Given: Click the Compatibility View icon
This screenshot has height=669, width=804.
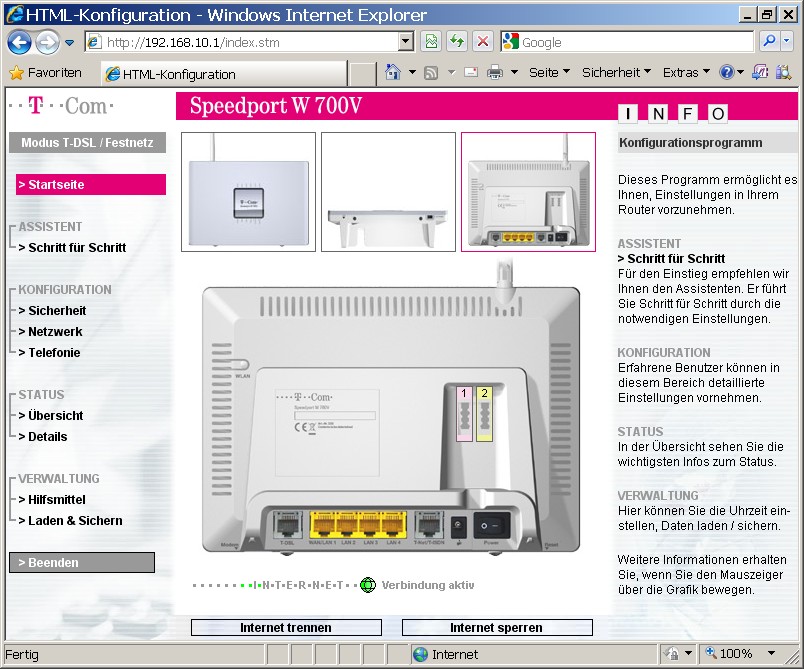Looking at the screenshot, I should 431,42.
